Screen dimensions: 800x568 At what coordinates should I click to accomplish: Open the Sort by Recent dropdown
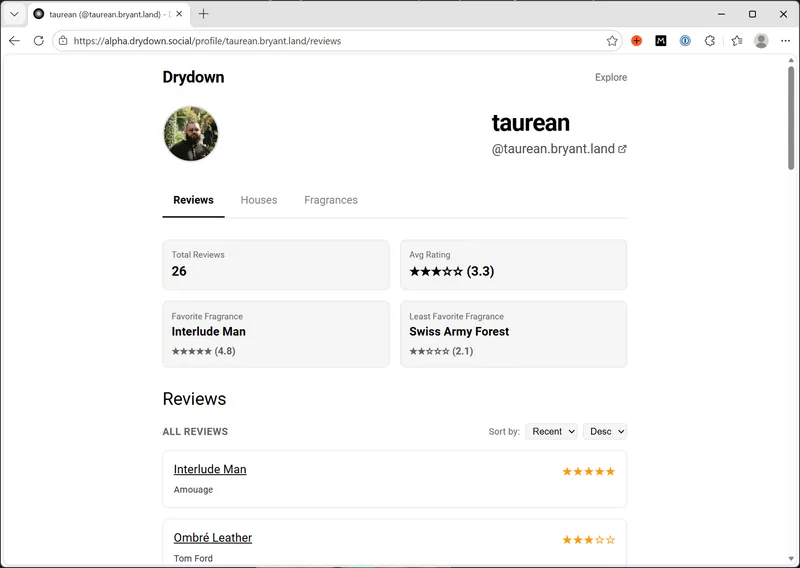click(551, 431)
